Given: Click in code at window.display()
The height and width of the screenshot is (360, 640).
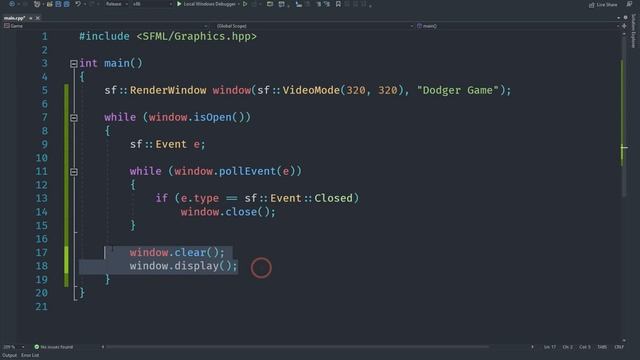Looking at the screenshot, I should [183, 266].
